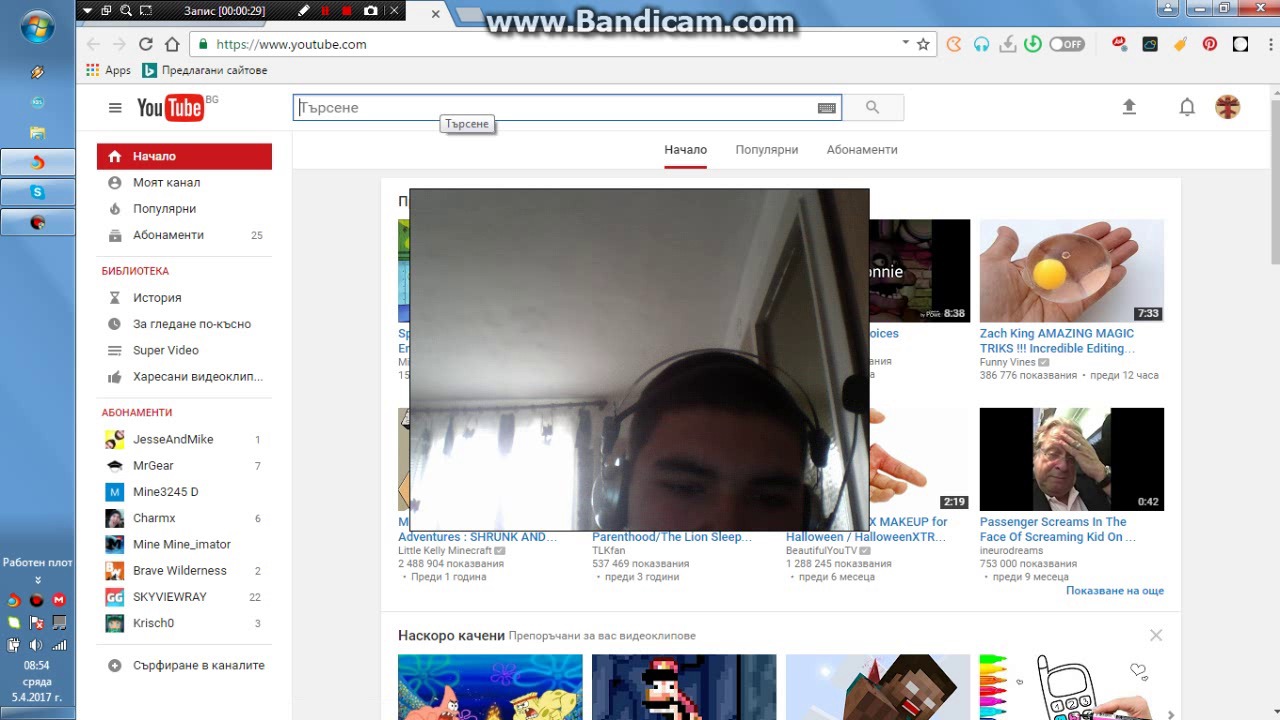Screen dimensions: 1280x720
Task: Click the Показване на още link
Action: (1114, 591)
